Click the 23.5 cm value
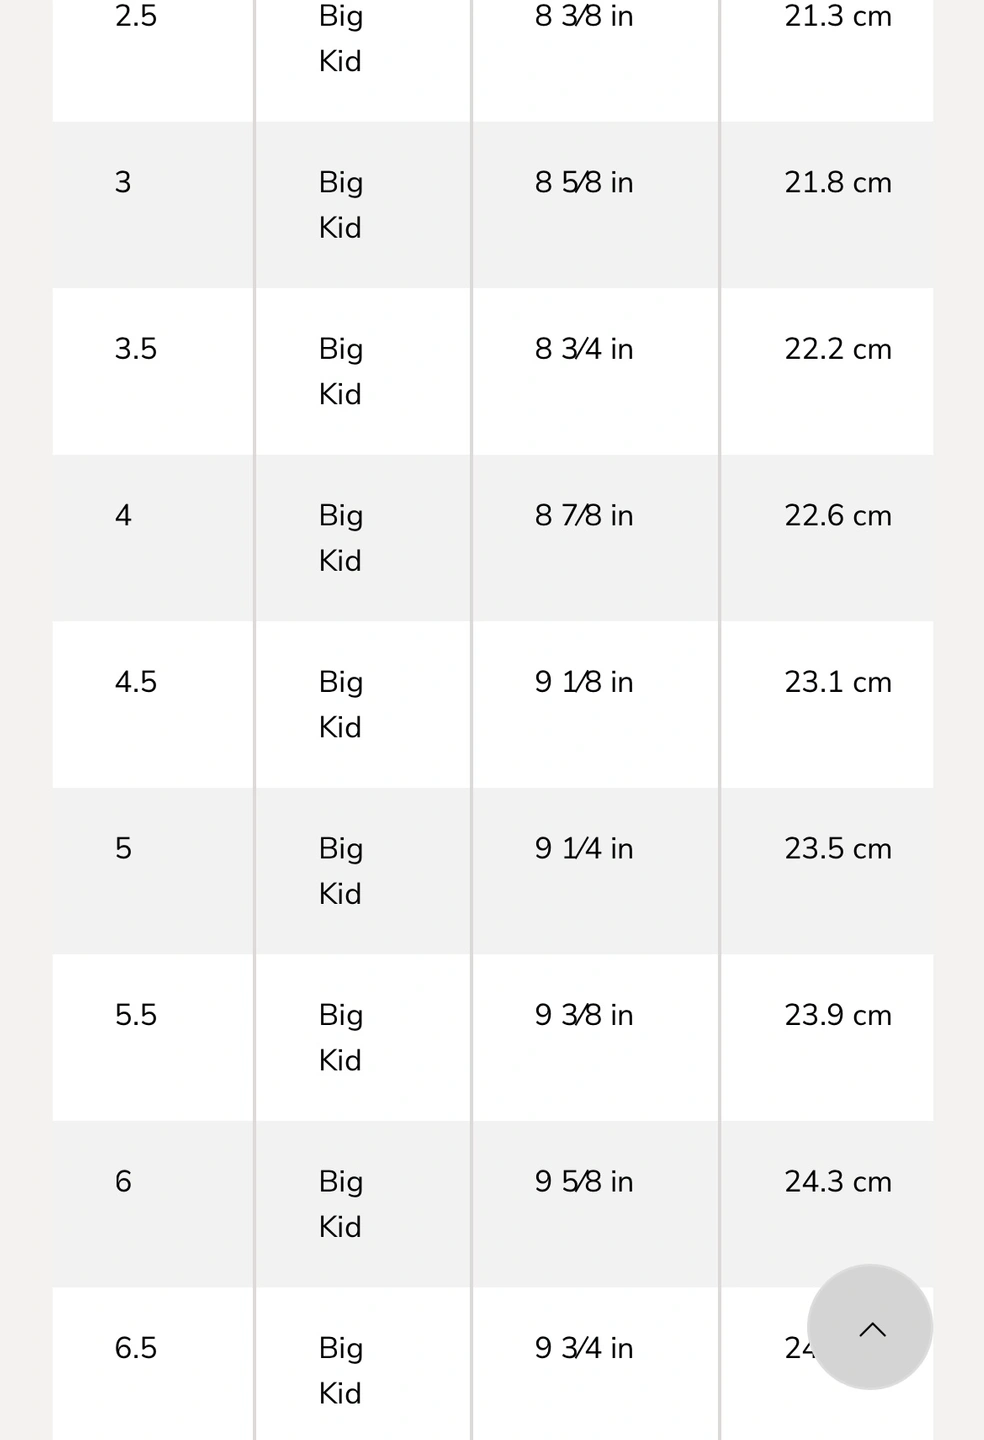The height and width of the screenshot is (1440, 984). pyautogui.click(x=838, y=848)
